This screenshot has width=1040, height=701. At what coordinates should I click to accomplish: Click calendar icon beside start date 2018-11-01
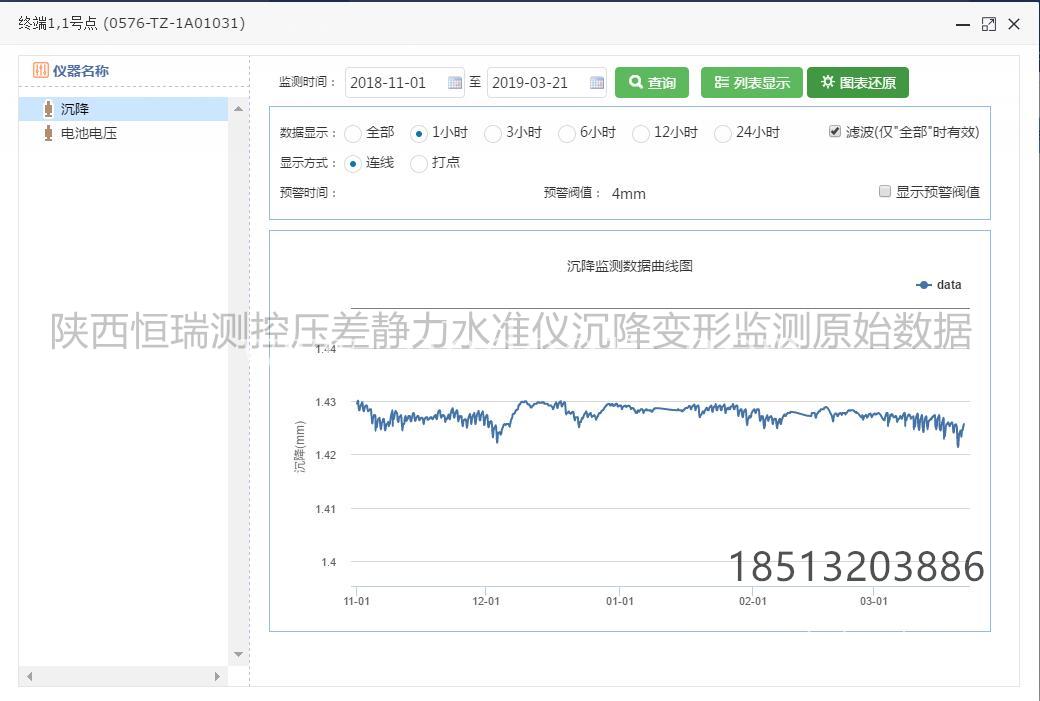click(x=454, y=83)
